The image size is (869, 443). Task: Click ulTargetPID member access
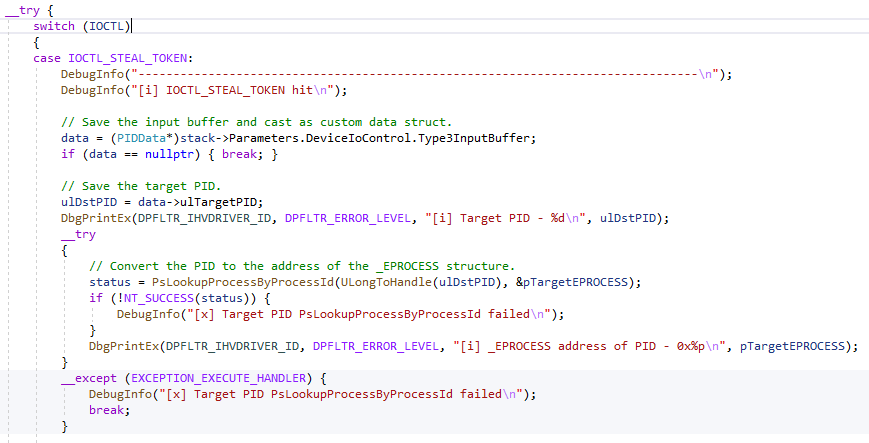pos(218,202)
